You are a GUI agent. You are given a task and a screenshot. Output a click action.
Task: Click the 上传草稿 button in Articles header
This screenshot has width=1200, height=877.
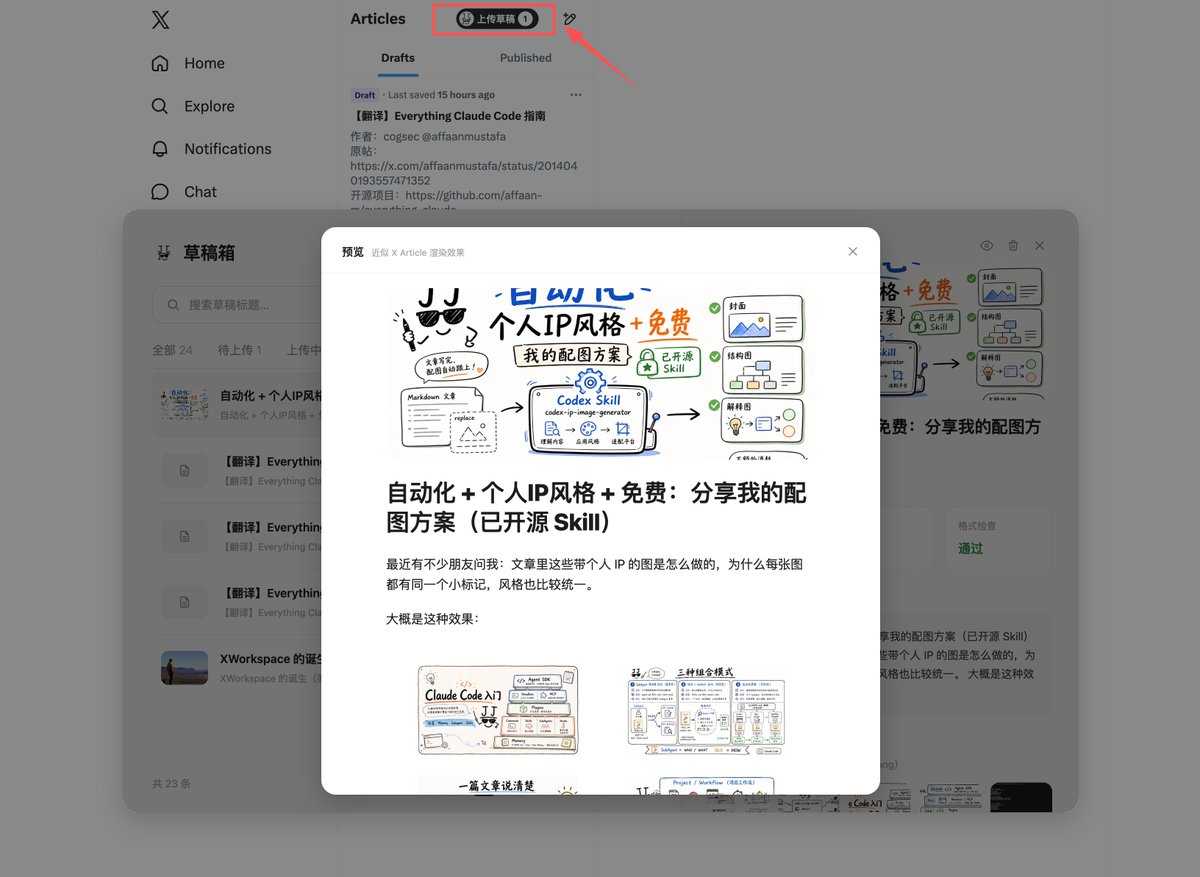pos(497,19)
